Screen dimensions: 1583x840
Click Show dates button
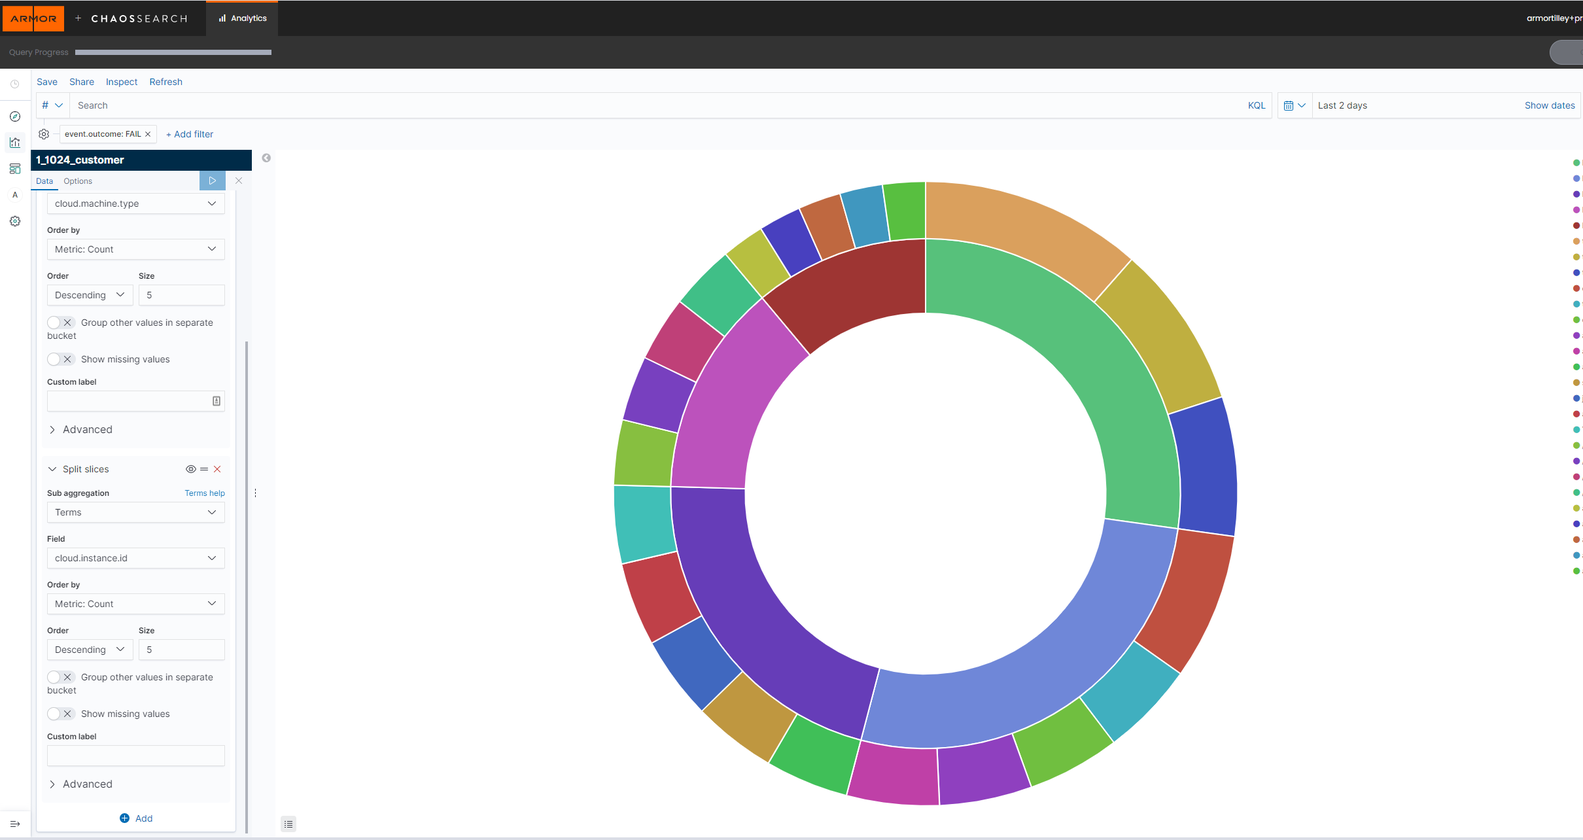(x=1549, y=105)
